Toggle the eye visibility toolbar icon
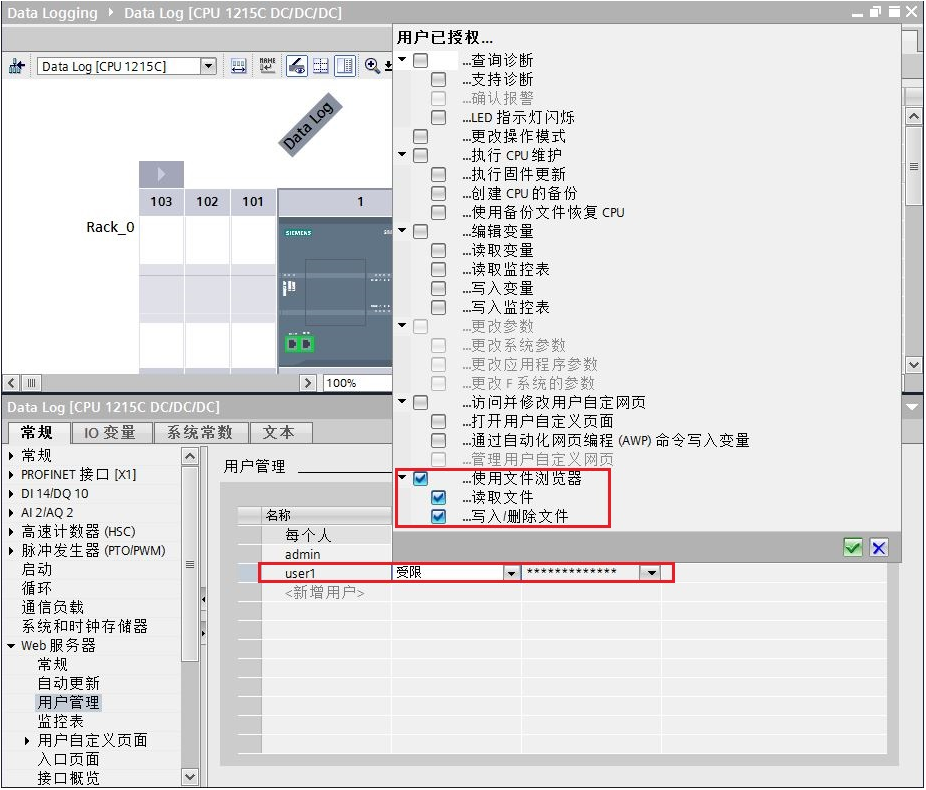The width and height of the screenshot is (926, 790). pyautogui.click(x=296, y=66)
